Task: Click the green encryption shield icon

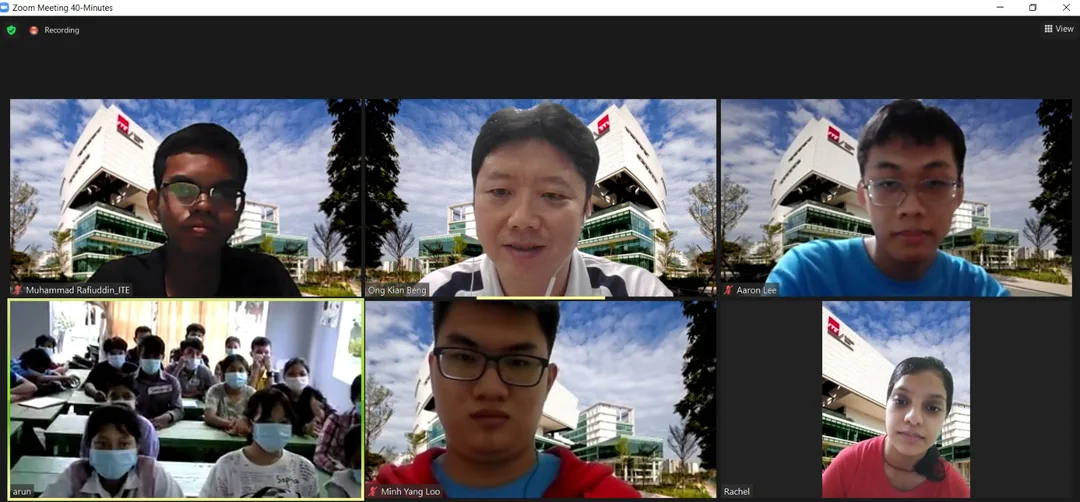Action: 11,30
